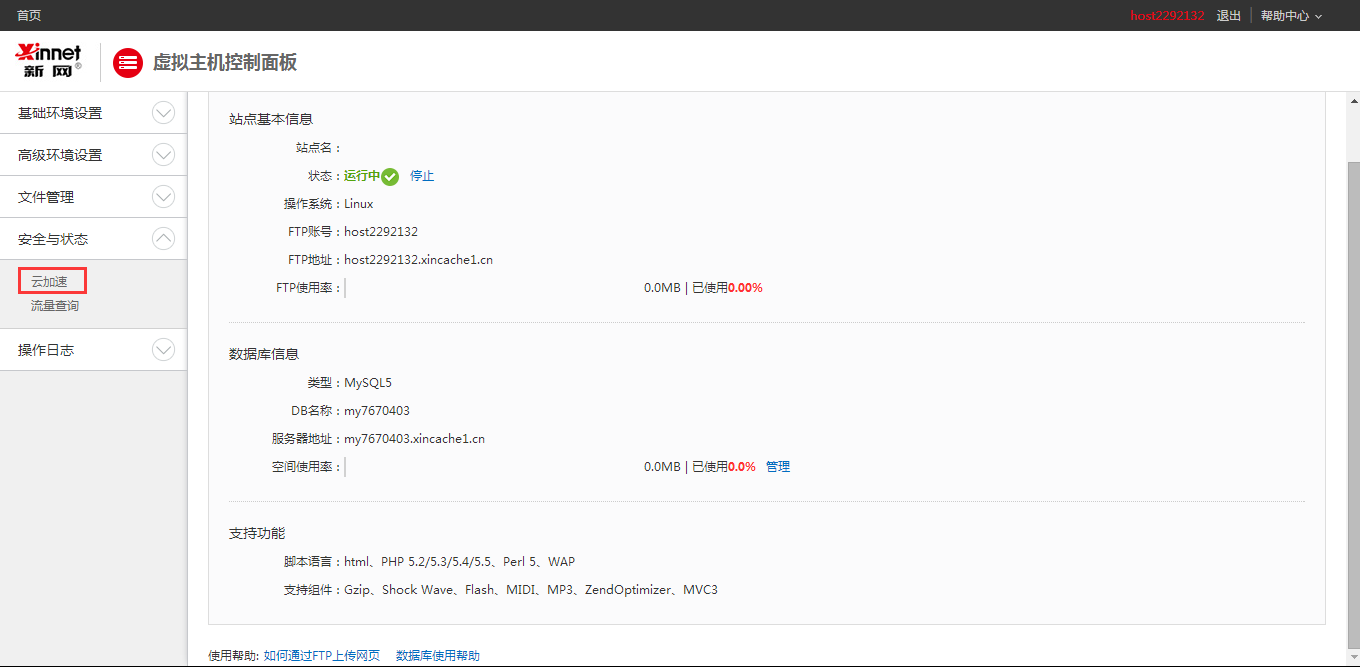Open 流量查询 sidebar item
Screen dimensions: 1360x667
(54, 306)
